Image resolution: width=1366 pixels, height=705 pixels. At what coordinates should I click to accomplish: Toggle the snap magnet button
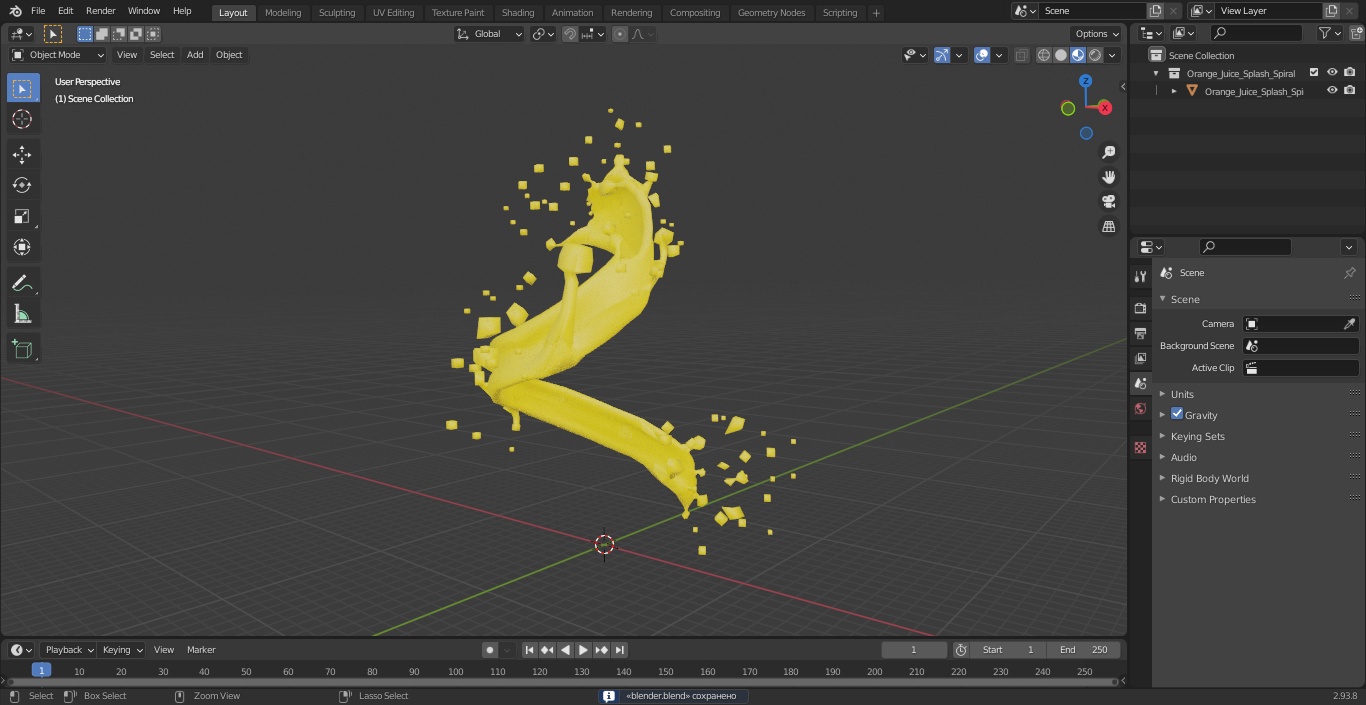click(570, 34)
